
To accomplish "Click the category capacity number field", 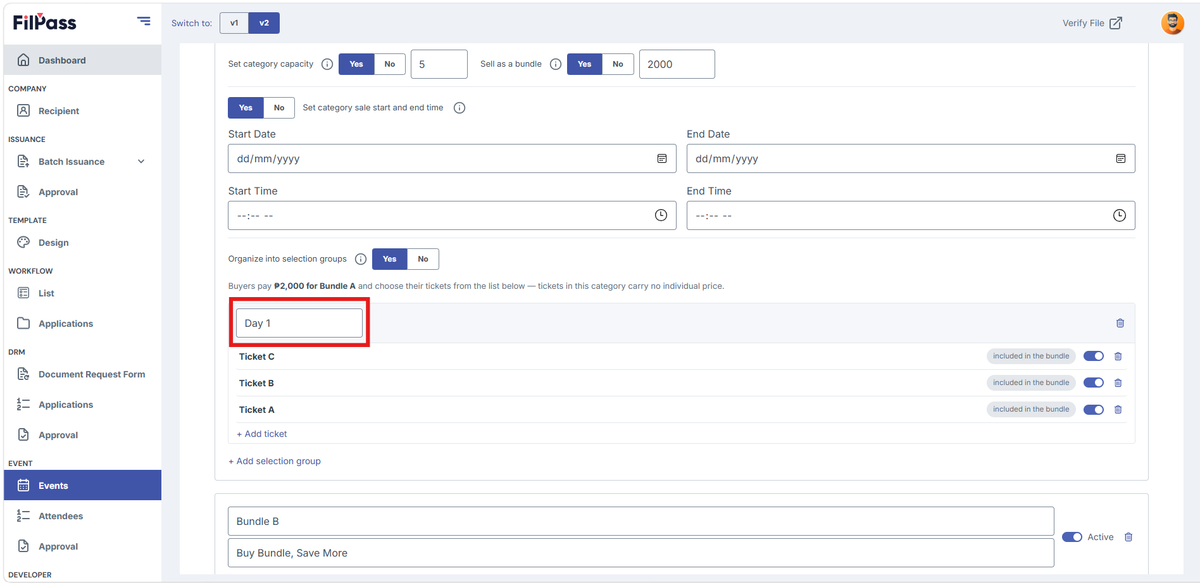I will coord(439,64).
